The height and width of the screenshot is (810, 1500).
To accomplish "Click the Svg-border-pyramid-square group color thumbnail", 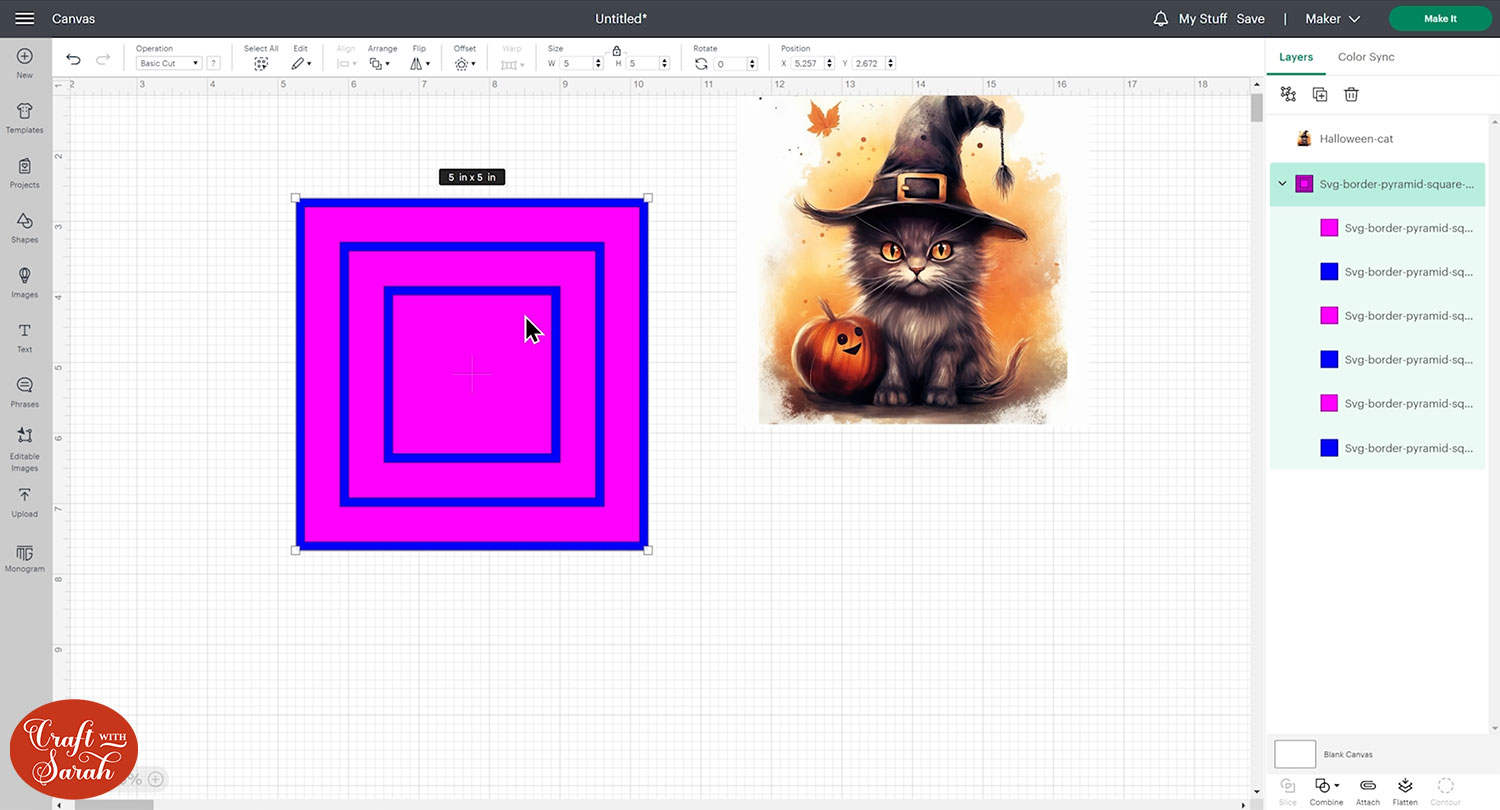I will (x=1304, y=184).
